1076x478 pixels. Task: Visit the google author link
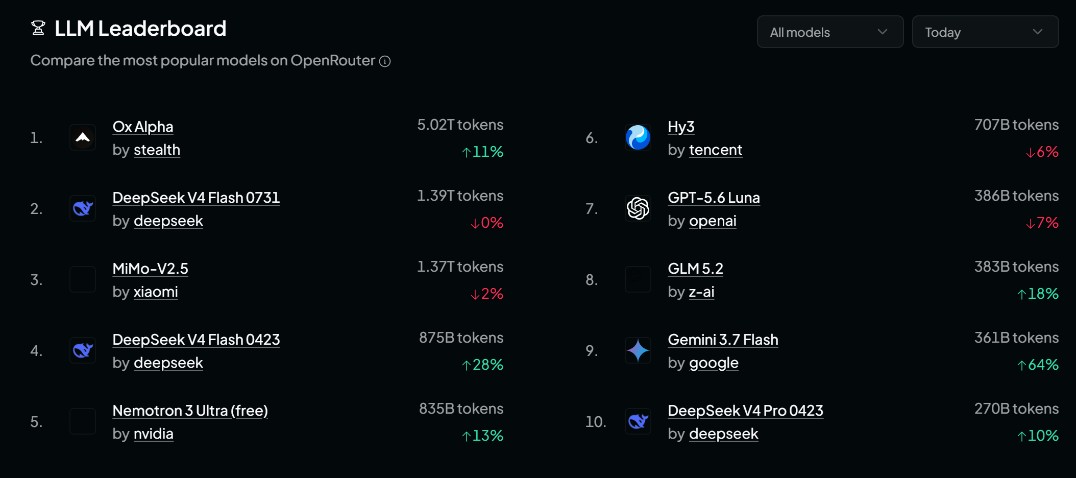(x=714, y=363)
